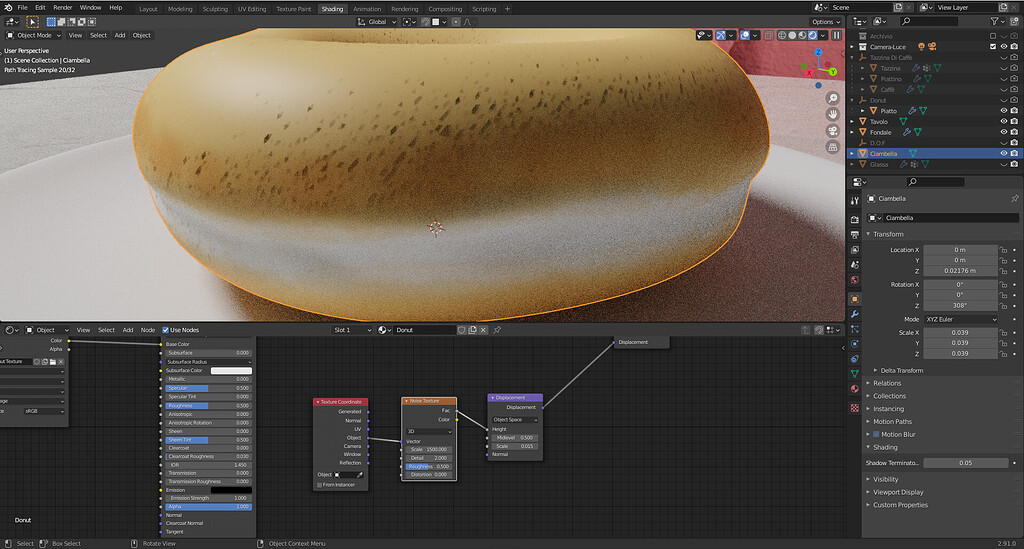
Task: Expand the Visibility panel
Action: pyautogui.click(x=886, y=479)
